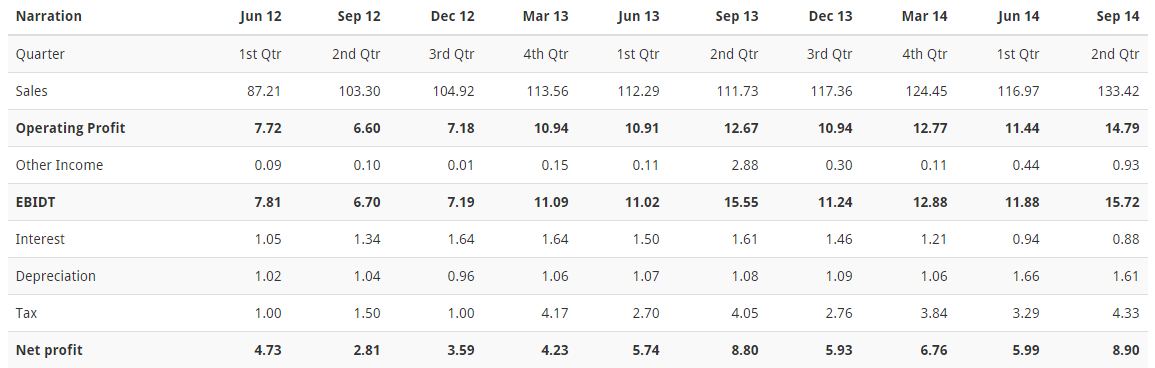
Task: Click Depreciation value 1.66 for Jun 14
Action: [x=1026, y=276]
